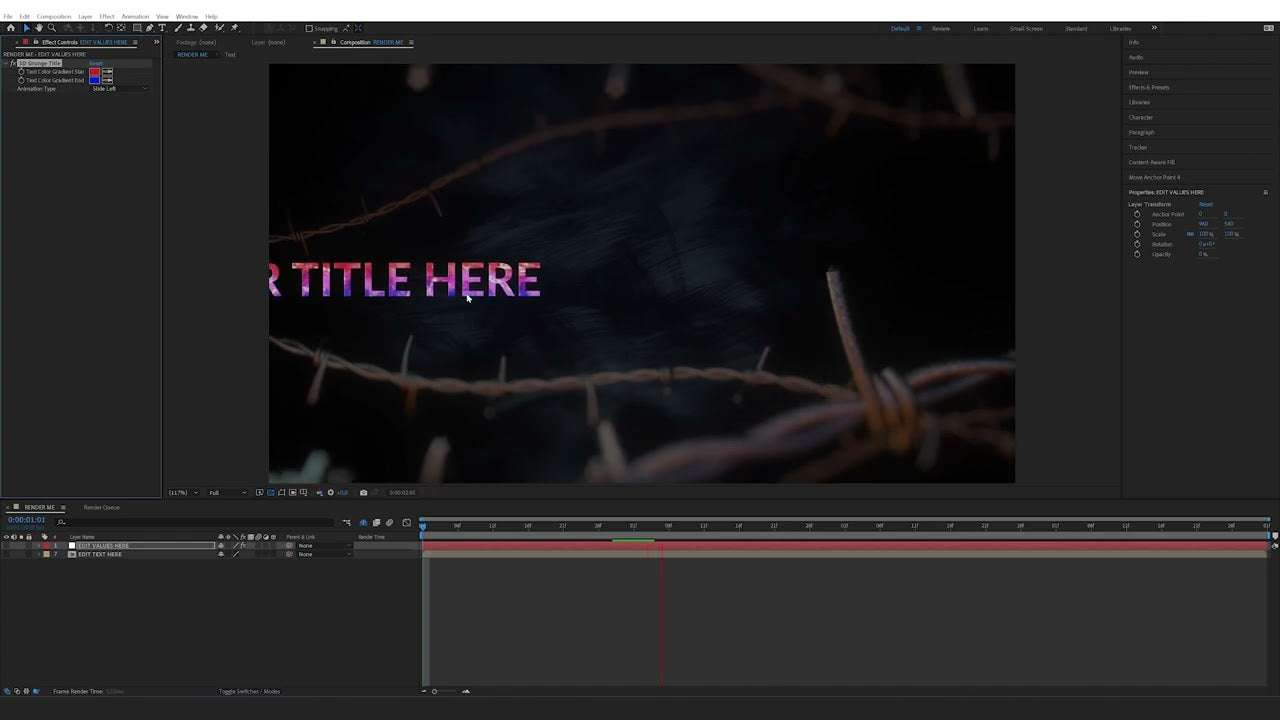
Task: Switch to the Render Queue tab
Action: pyautogui.click(x=101, y=507)
